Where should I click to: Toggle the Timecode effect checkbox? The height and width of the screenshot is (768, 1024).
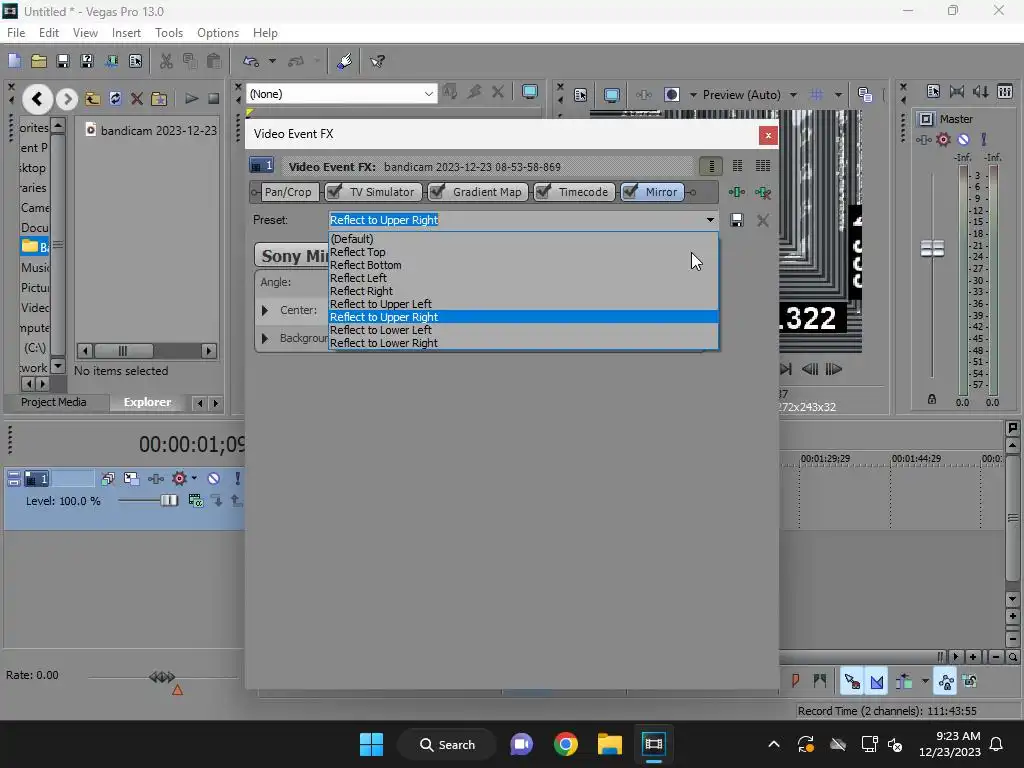click(x=543, y=191)
